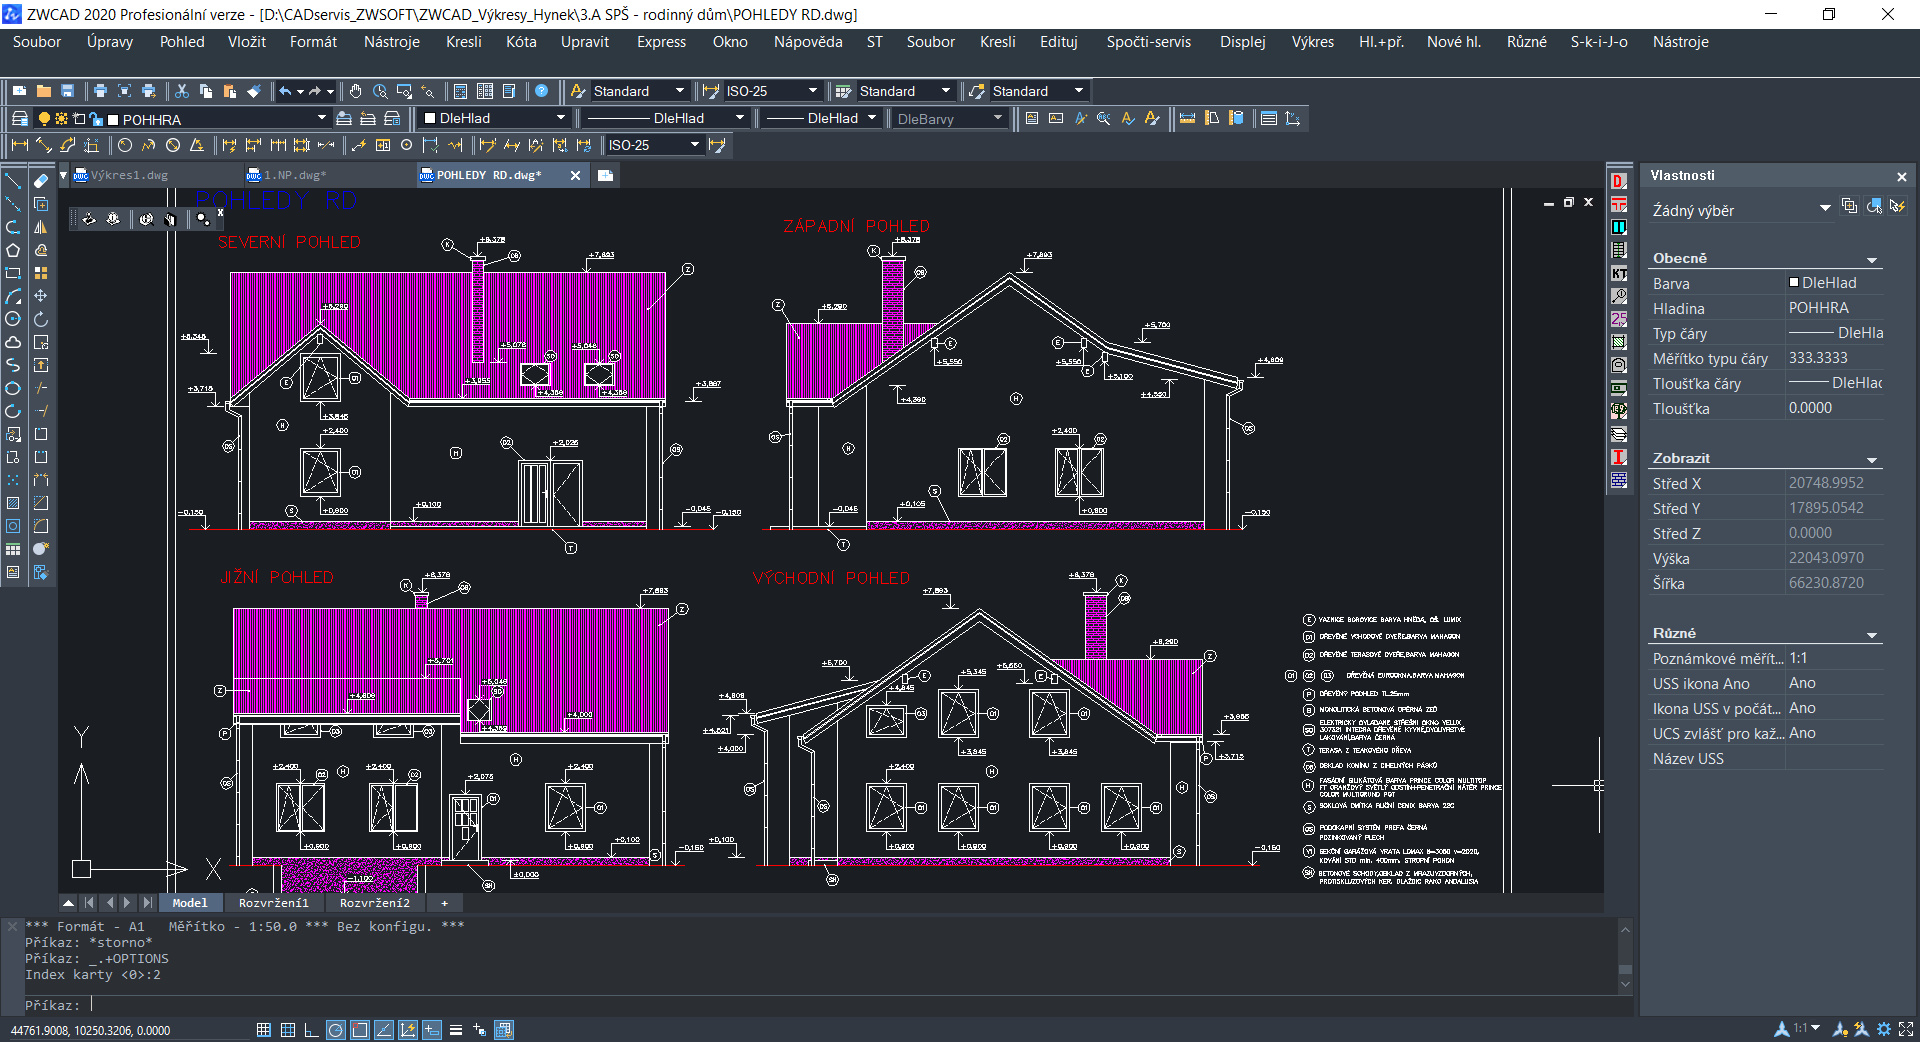Image resolution: width=1920 pixels, height=1042 pixels.
Task: Activate the Polygon tool
Action: pos(13,250)
